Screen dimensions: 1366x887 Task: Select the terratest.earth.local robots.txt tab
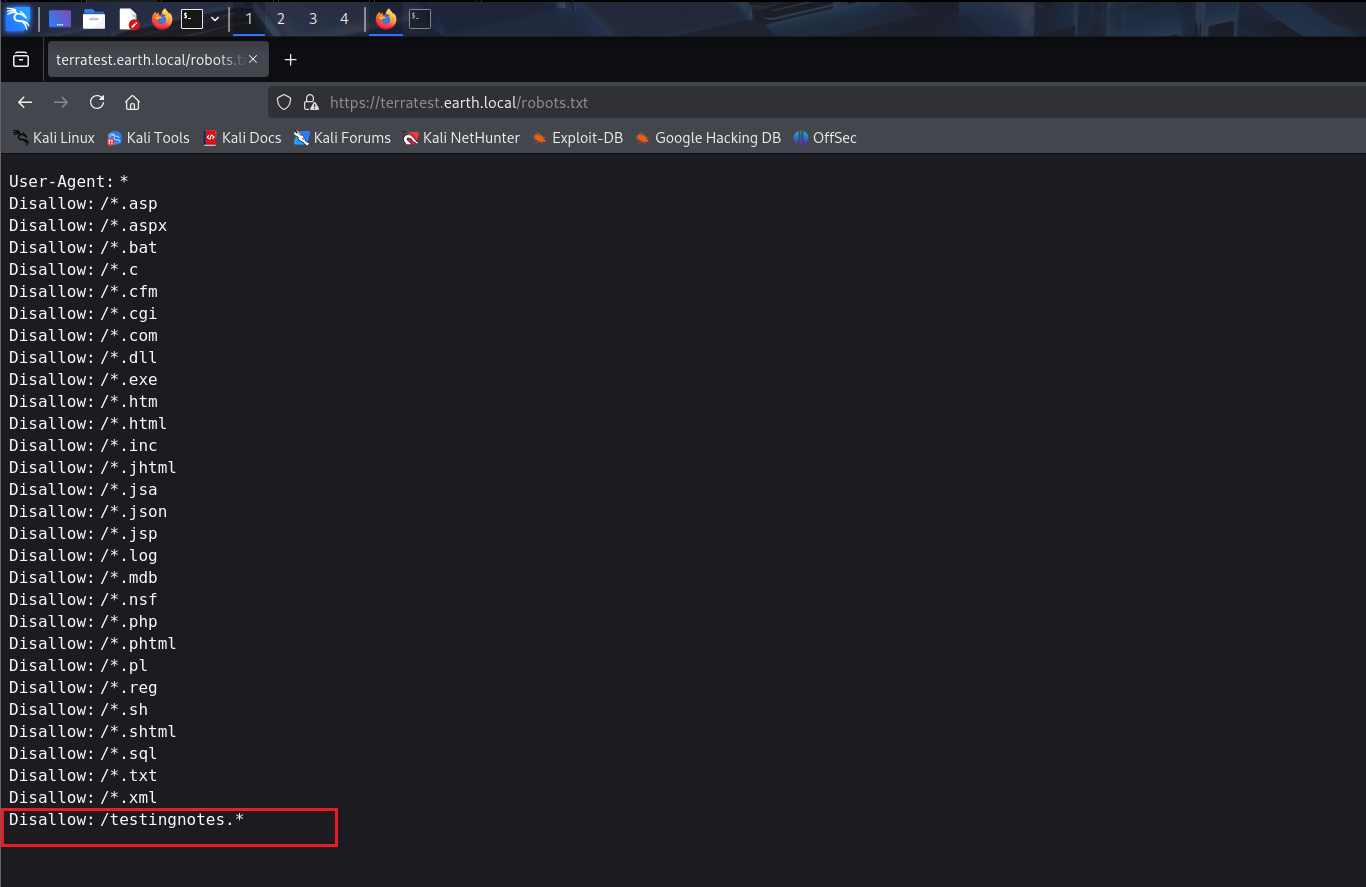coord(147,60)
